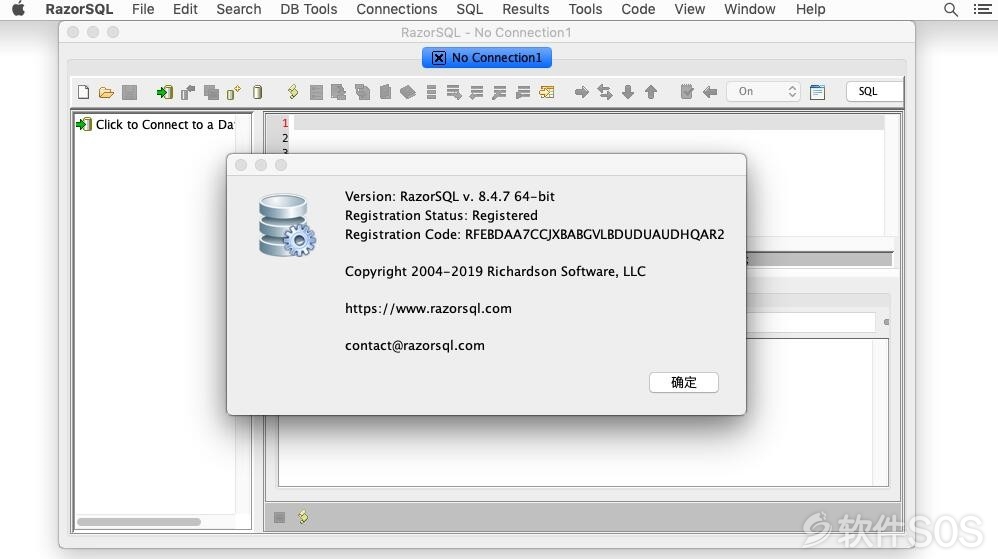Click the swap left-right arrows icon

pyautogui.click(x=605, y=92)
